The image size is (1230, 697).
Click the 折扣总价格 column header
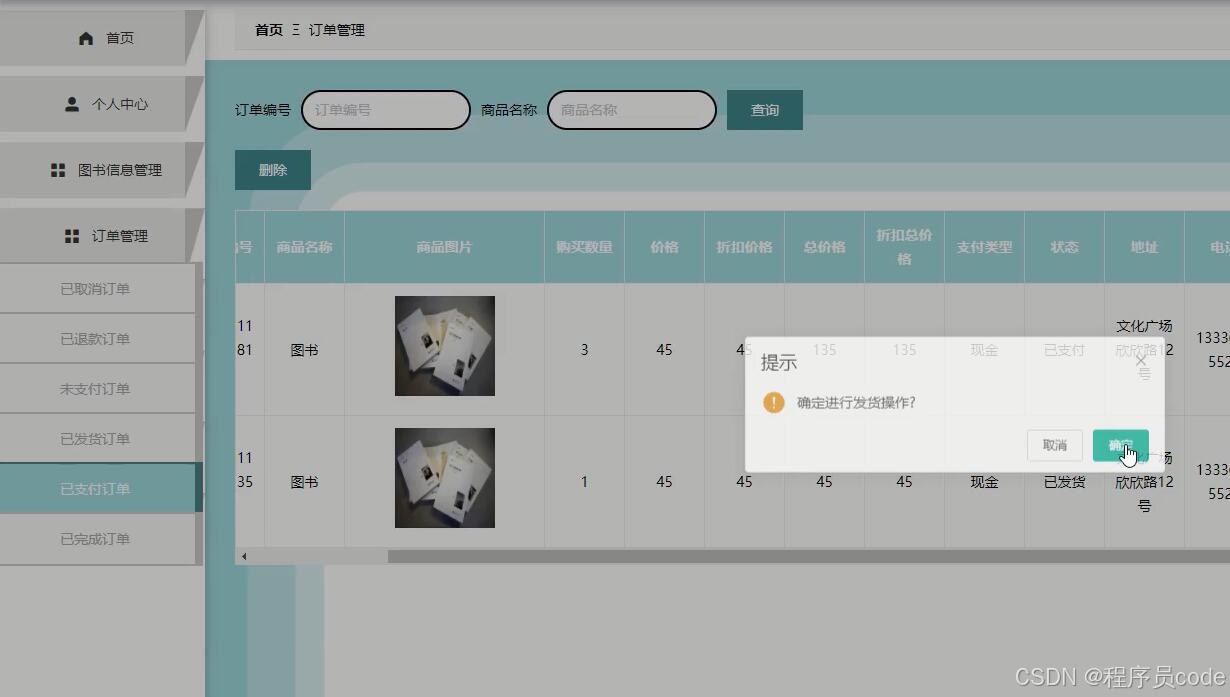click(x=905, y=247)
